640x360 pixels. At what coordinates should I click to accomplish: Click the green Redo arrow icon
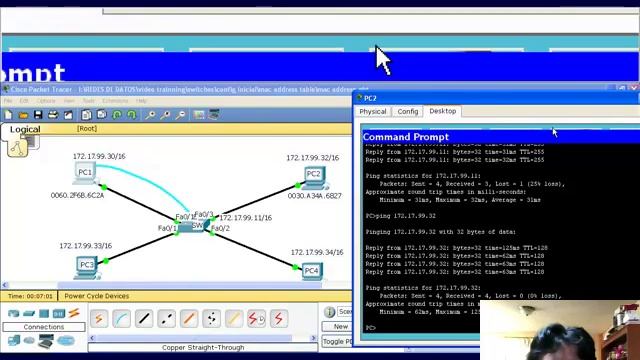(131, 115)
